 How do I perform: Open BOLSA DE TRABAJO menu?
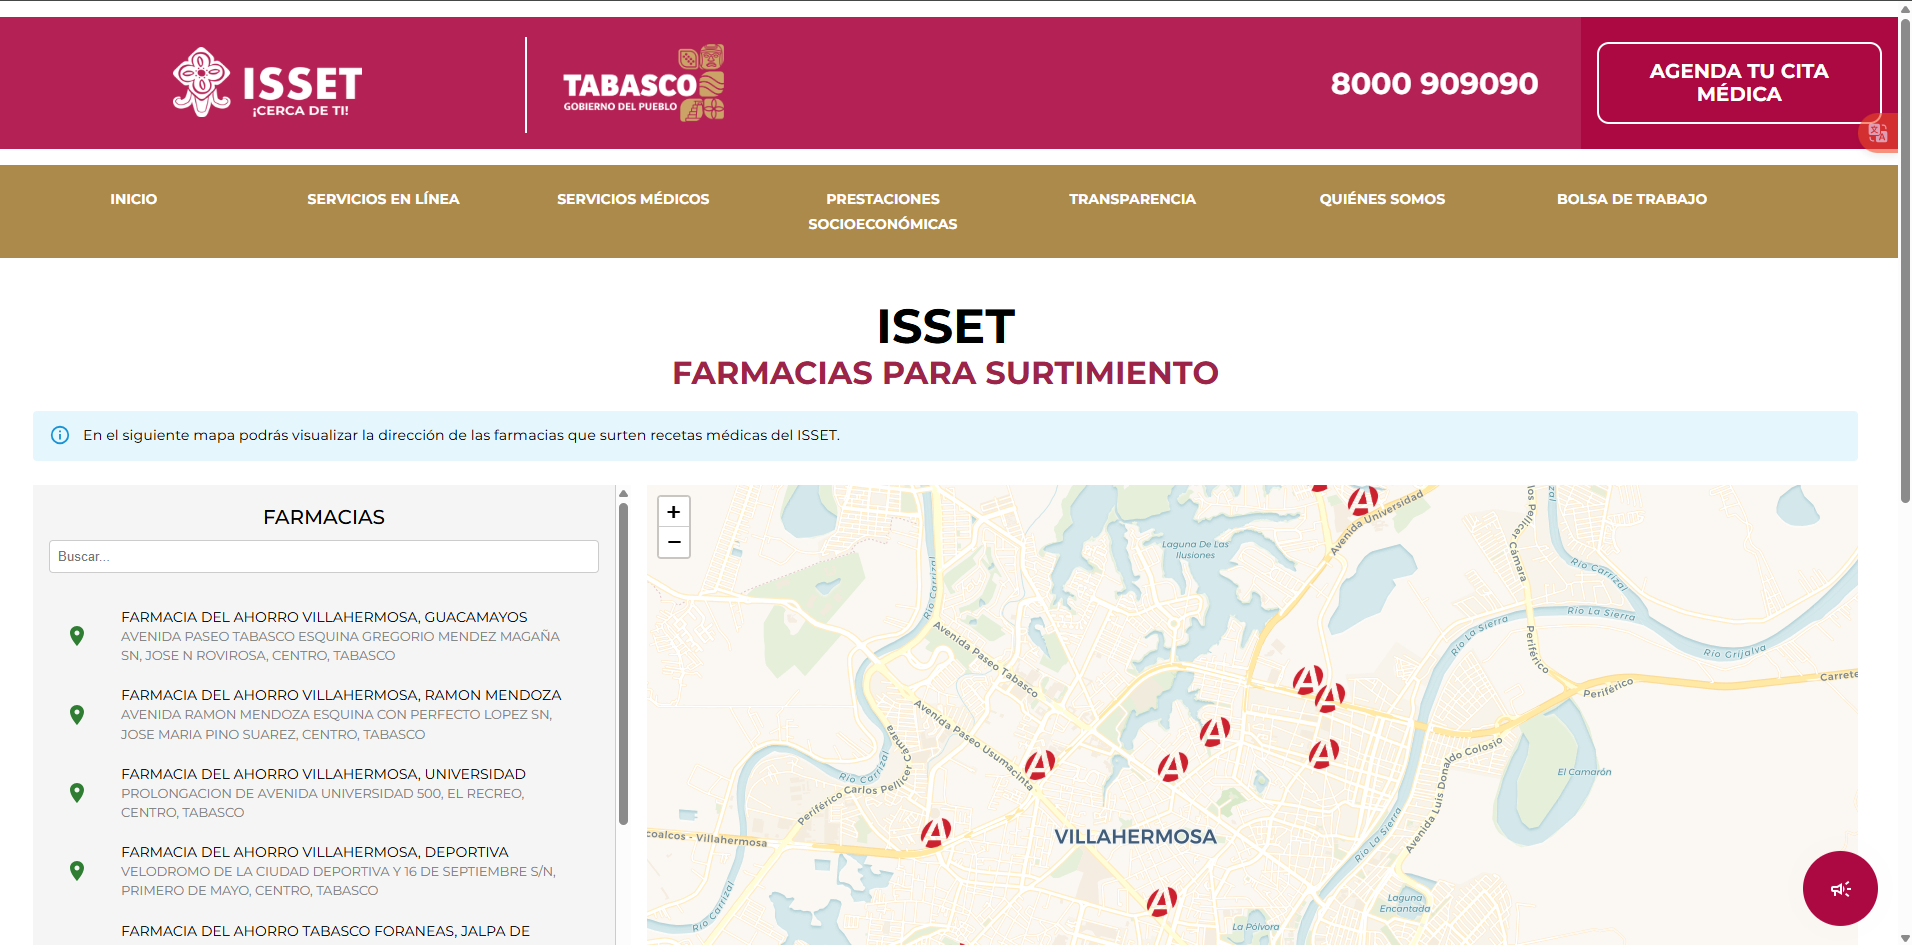(x=1632, y=199)
